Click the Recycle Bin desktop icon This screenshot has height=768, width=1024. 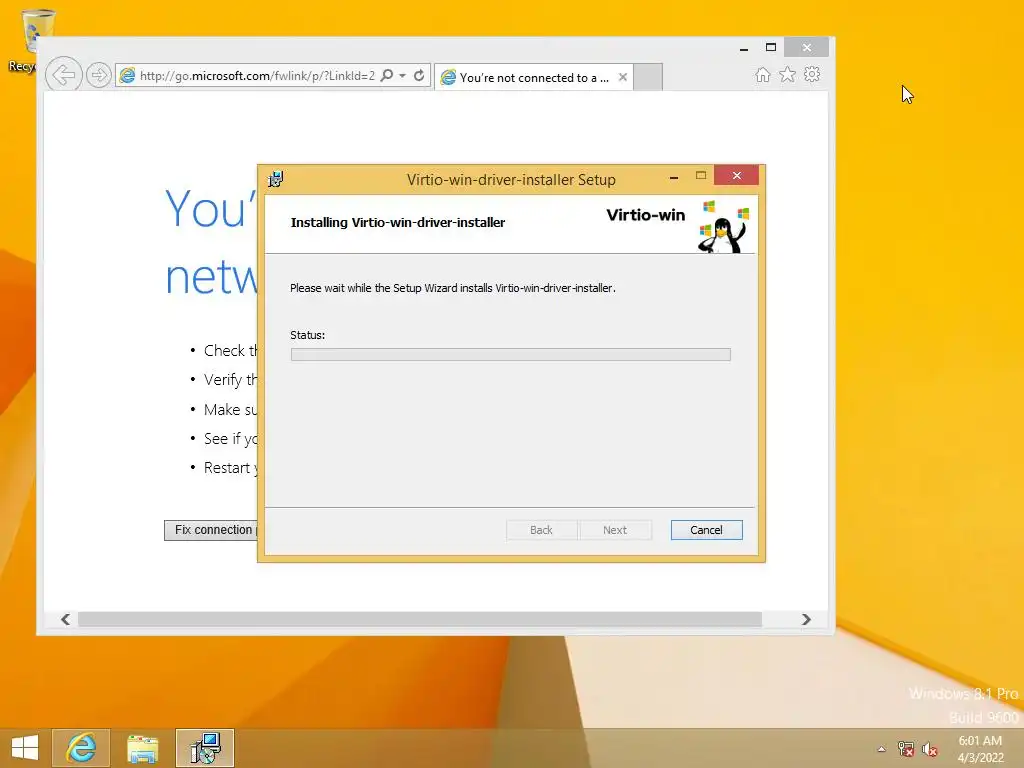pos(30,40)
